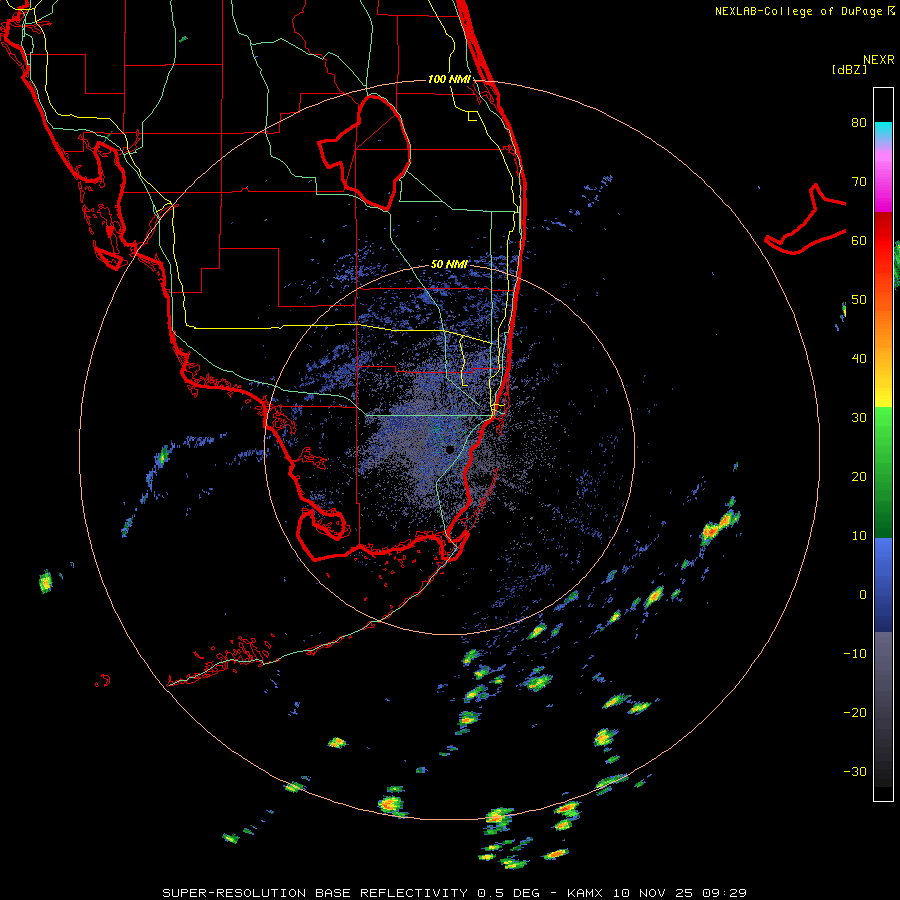The height and width of the screenshot is (900, 900).
Task: Click the 10 dBZ scale label
Action: coord(859,536)
